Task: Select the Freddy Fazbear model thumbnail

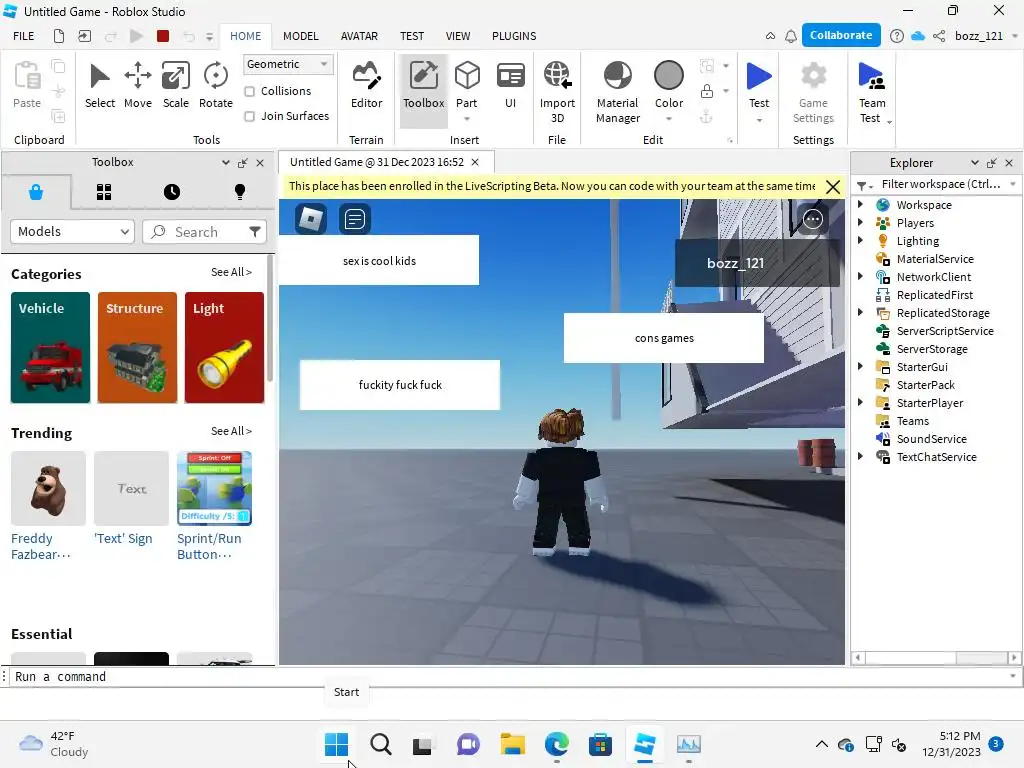Action: (x=48, y=488)
